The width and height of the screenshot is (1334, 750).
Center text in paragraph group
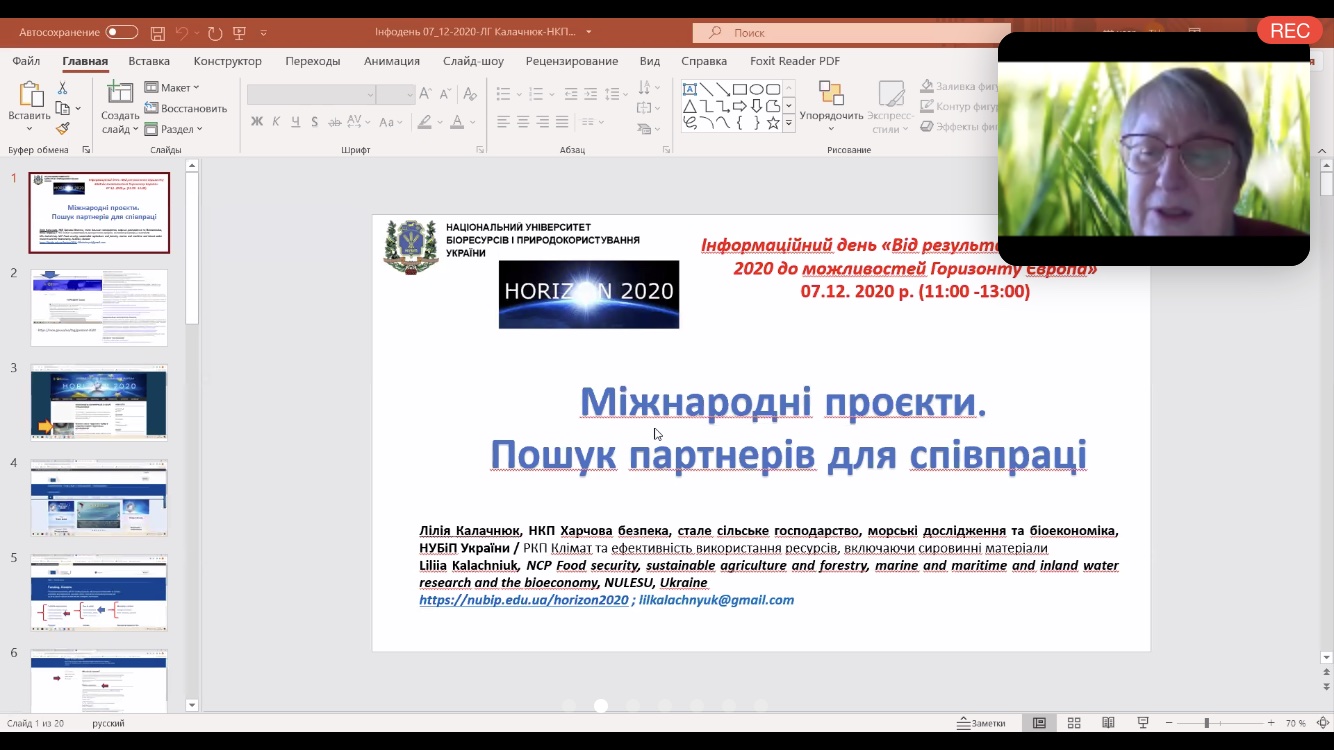point(523,122)
